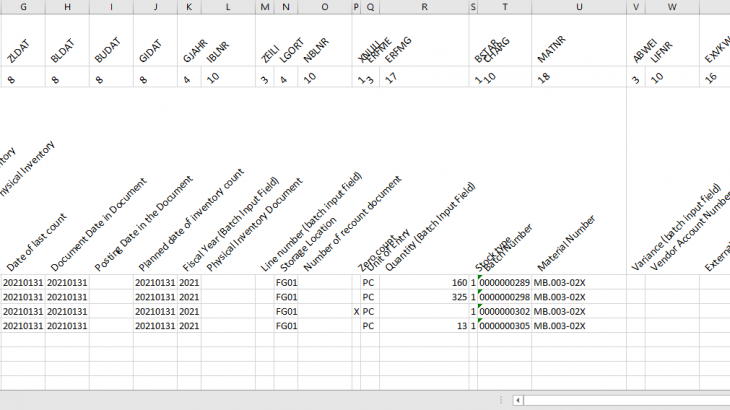
Task: Click the ZLDAT field name cell
Action: 22,50
